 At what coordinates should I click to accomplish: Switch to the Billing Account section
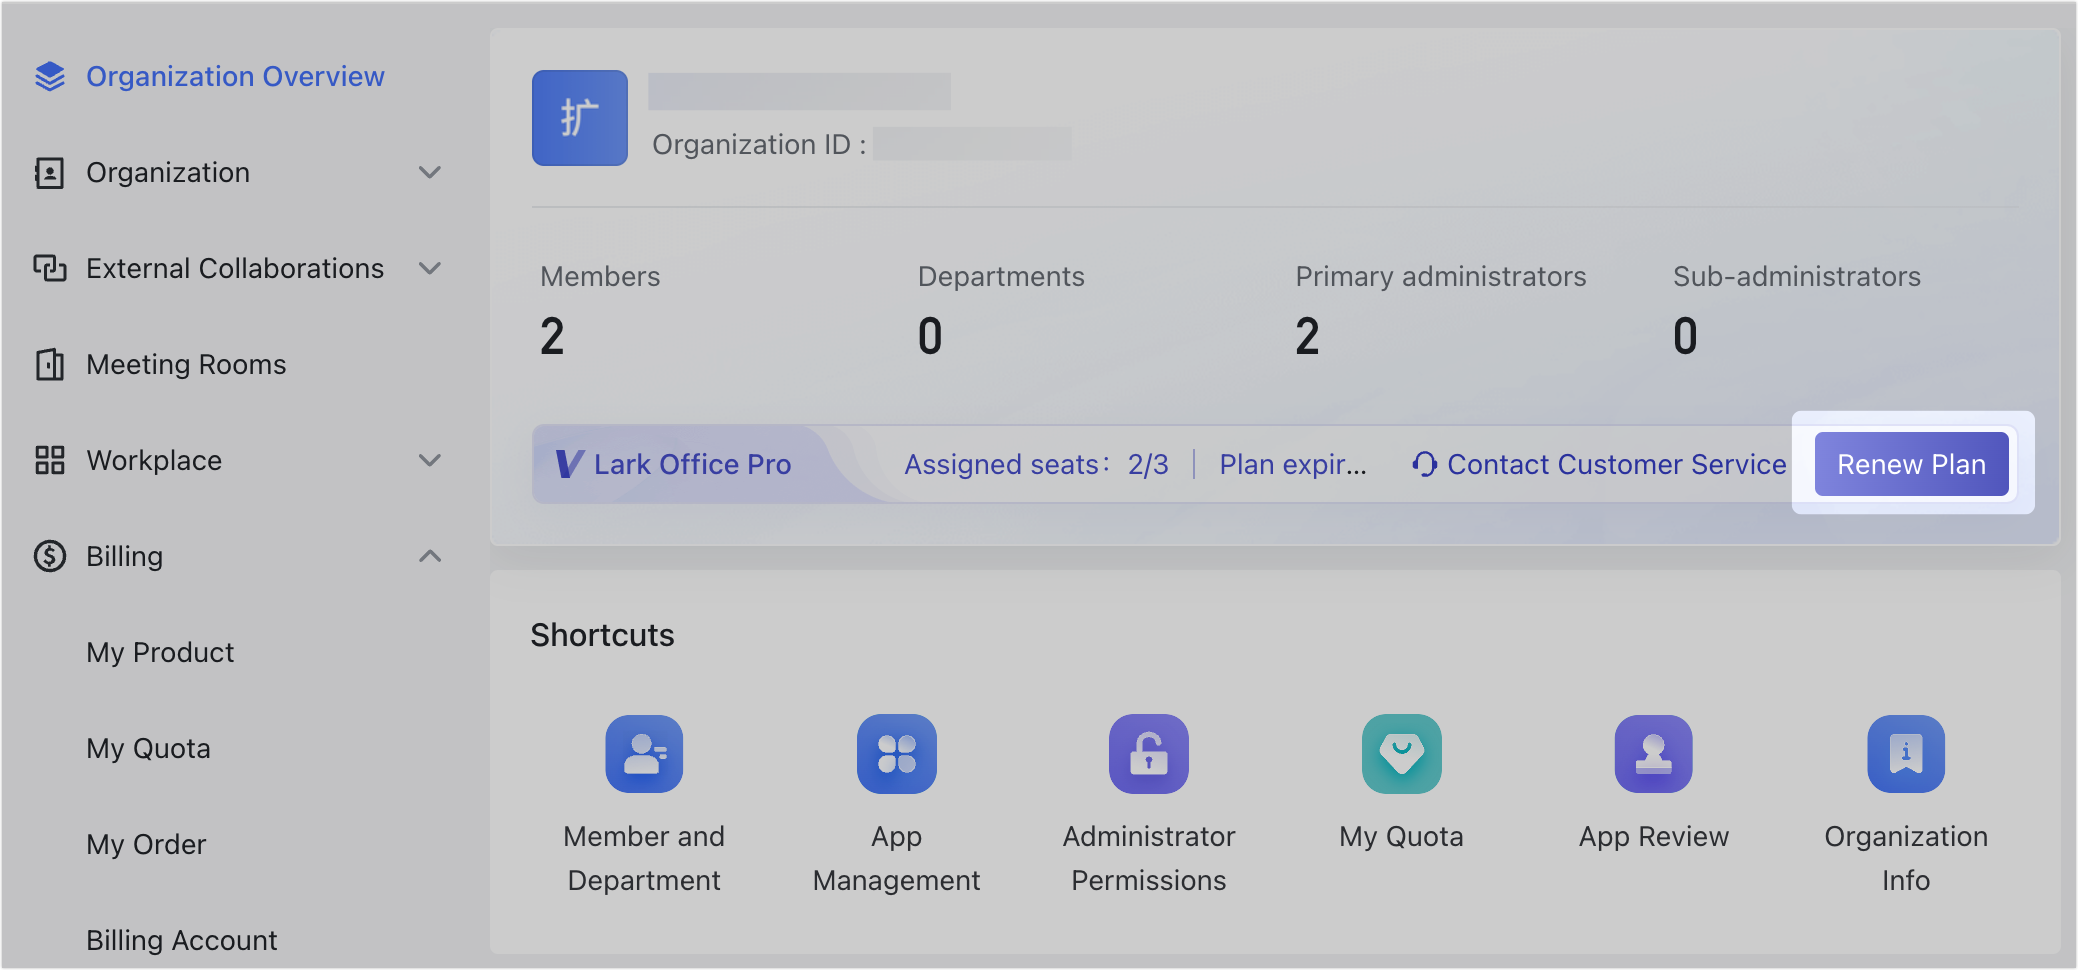click(x=181, y=938)
